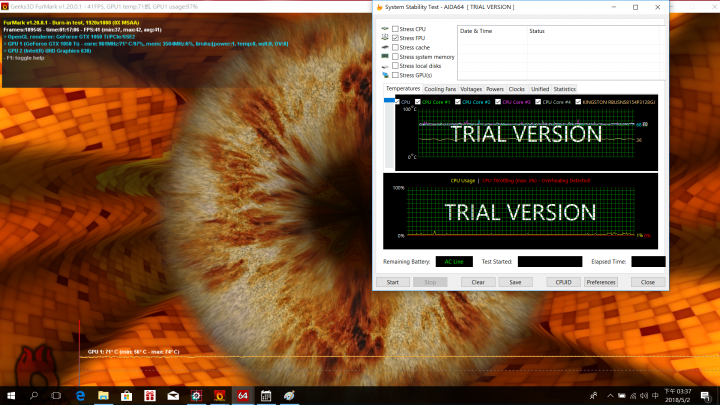Click the Save button

(x=515, y=282)
